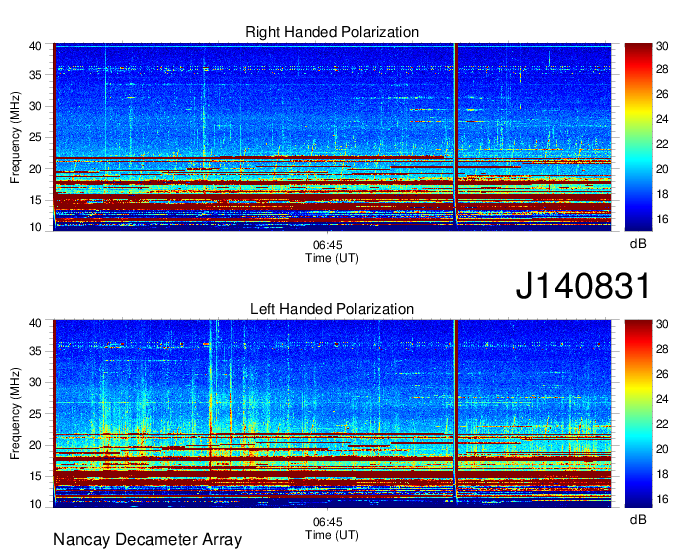Click the 15 MHz tick of Left Handed plot
This screenshot has width=680, height=552.
35,477
